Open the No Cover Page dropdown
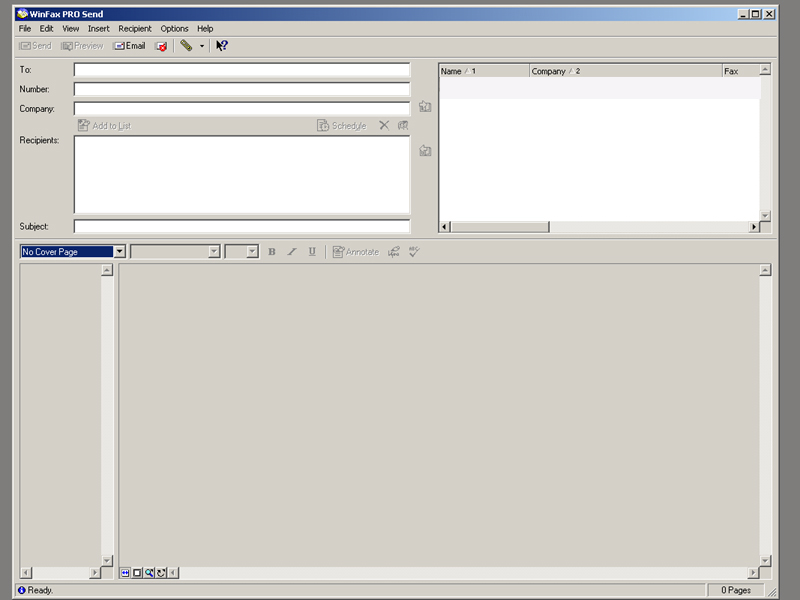 [x=119, y=252]
